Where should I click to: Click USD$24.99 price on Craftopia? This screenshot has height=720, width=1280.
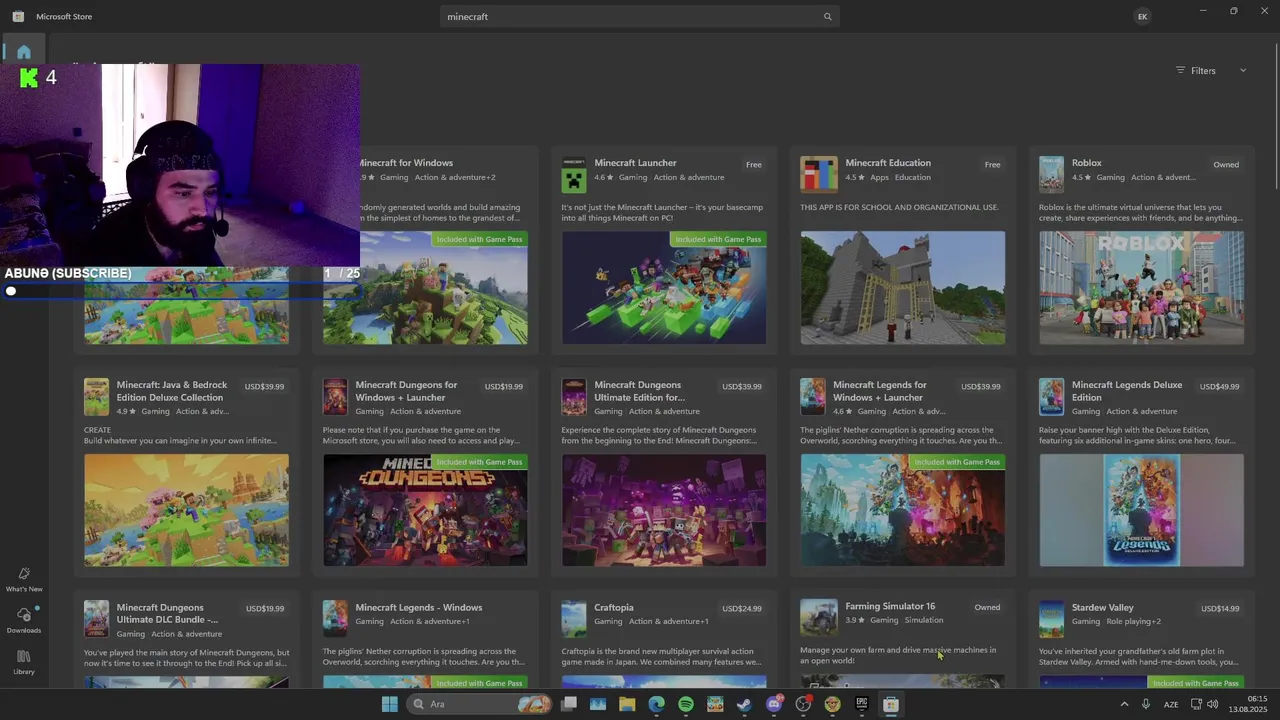pos(742,609)
